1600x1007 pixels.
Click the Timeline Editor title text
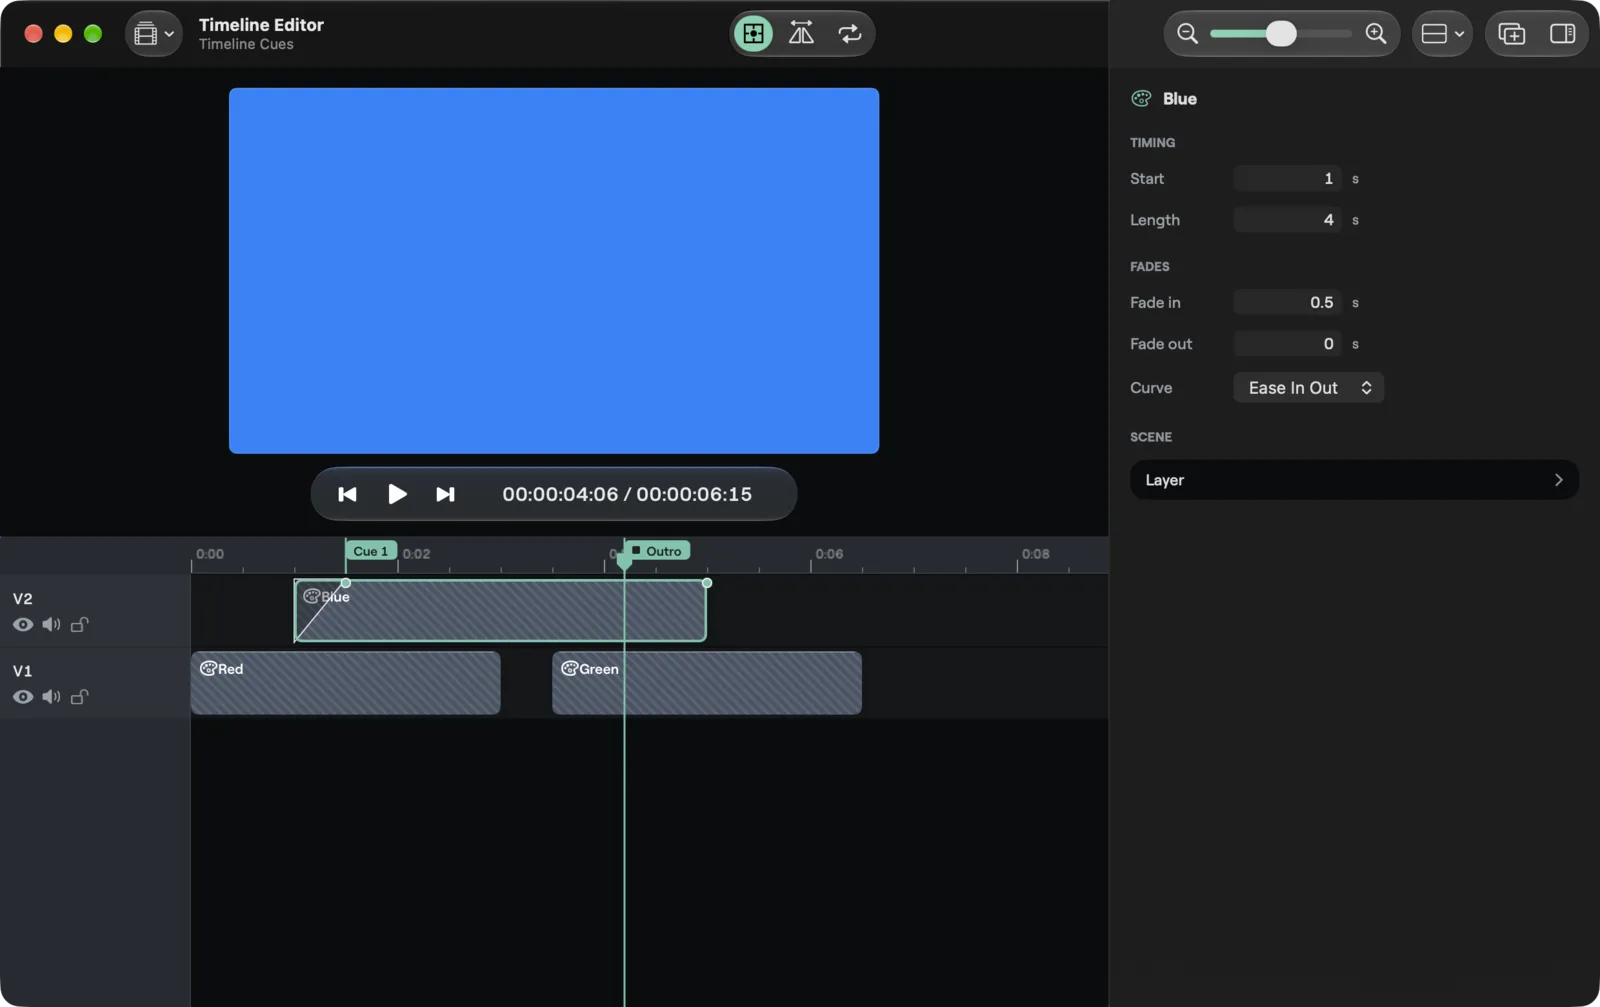pos(261,25)
